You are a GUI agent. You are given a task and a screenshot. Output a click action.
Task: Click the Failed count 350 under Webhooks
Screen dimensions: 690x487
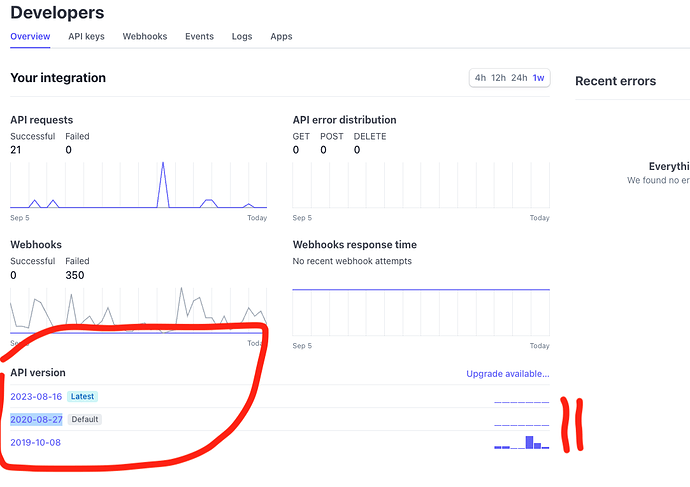[x=75, y=275]
